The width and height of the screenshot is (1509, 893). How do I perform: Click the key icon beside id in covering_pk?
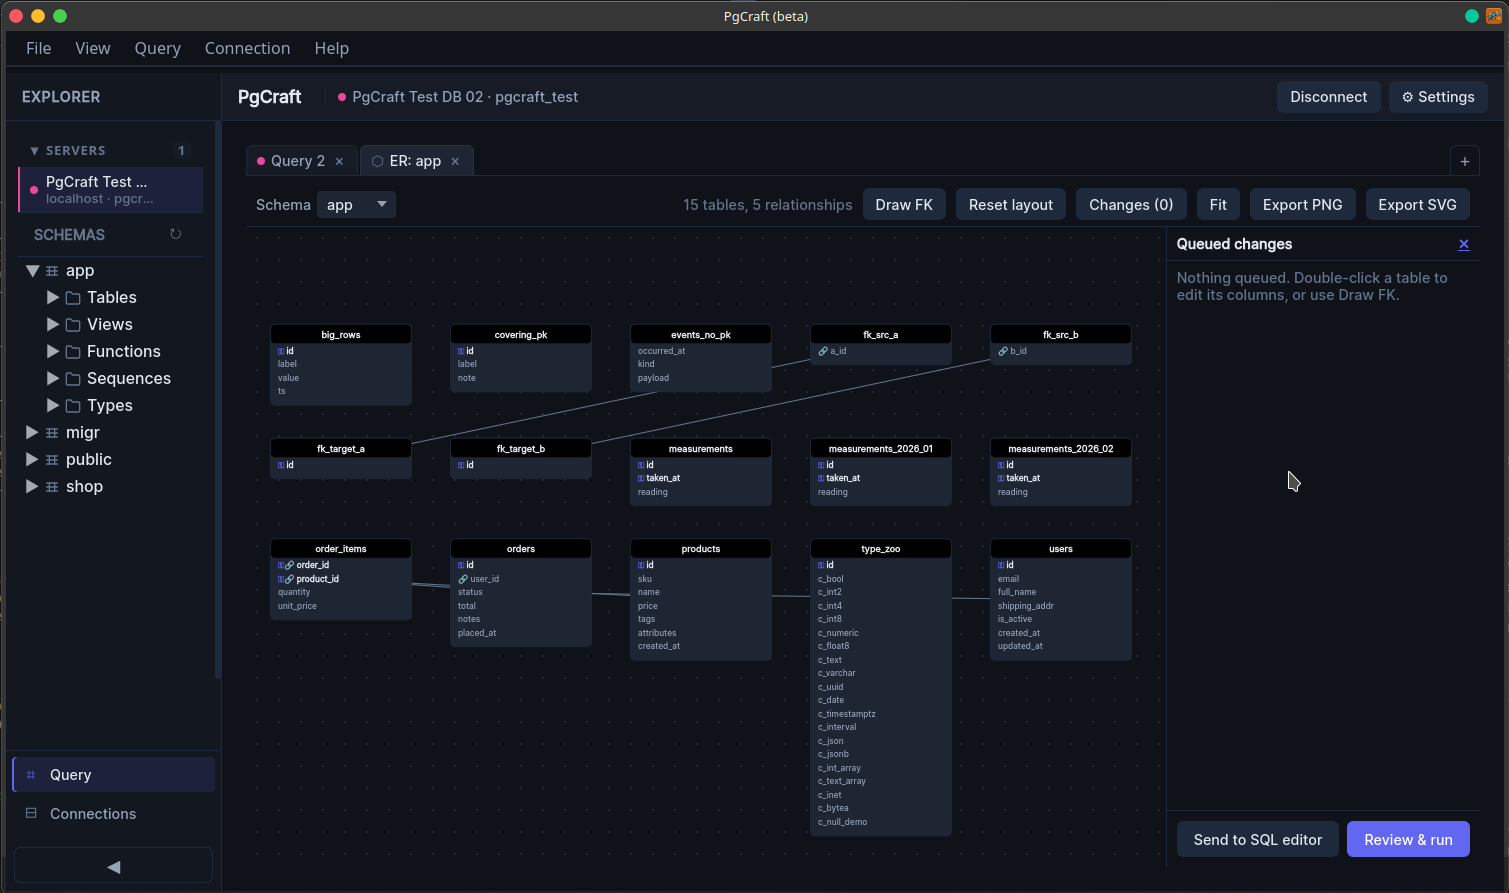[x=461, y=351]
